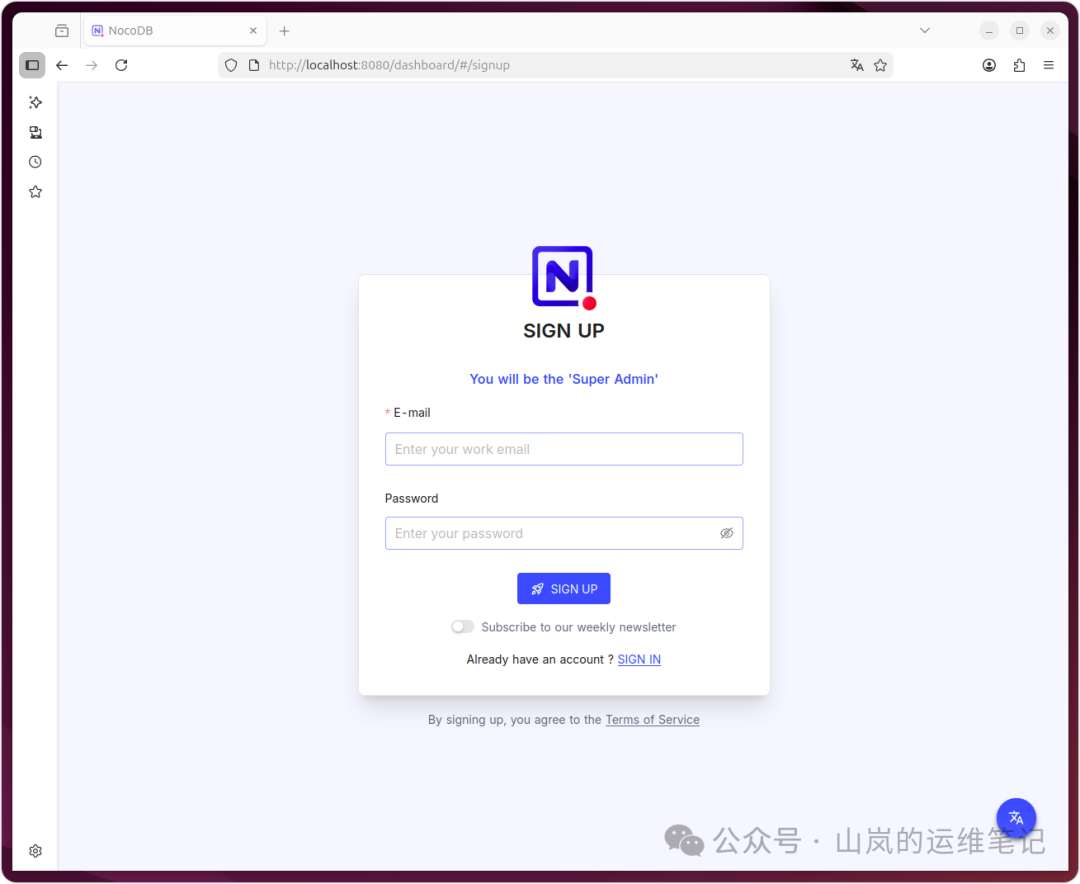This screenshot has width=1080, height=884.
Task: Open the shield tracking protection icon
Action: (x=231, y=64)
